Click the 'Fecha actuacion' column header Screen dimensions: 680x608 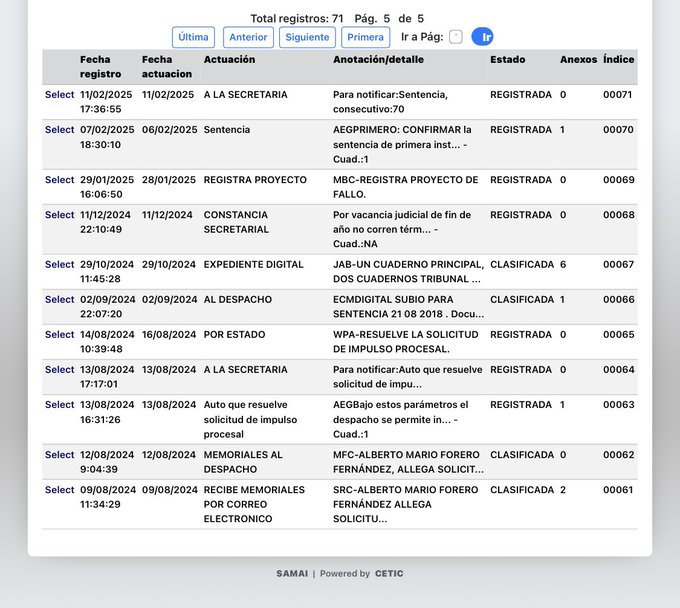tap(167, 67)
